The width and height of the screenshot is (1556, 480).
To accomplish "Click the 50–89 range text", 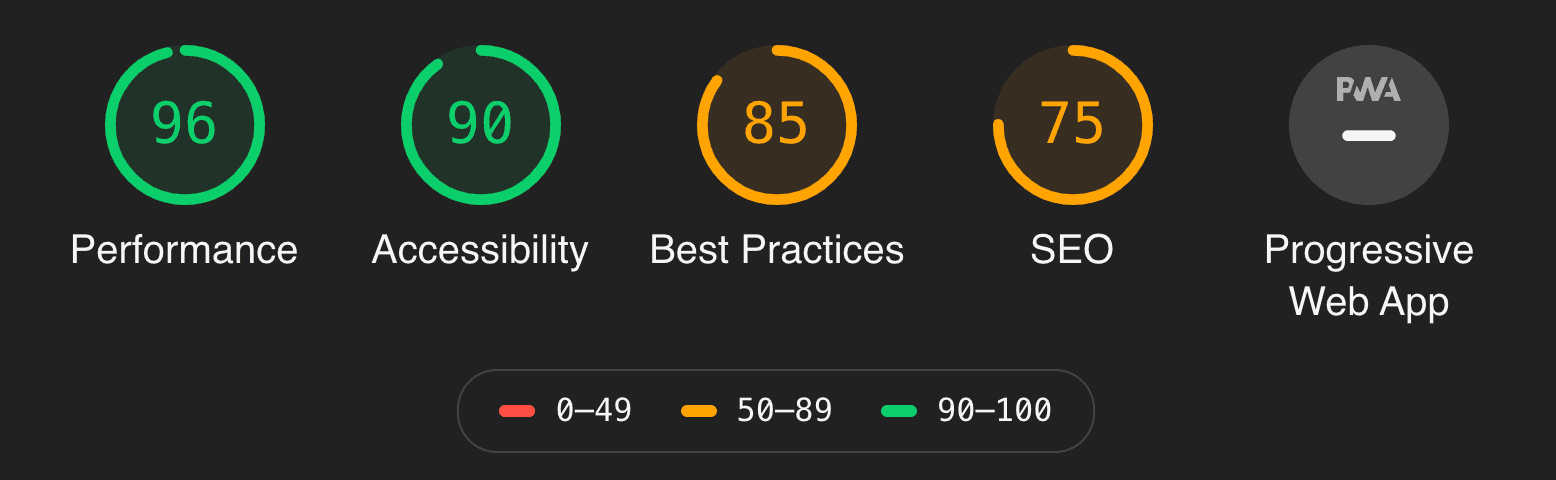I will tap(784, 410).
